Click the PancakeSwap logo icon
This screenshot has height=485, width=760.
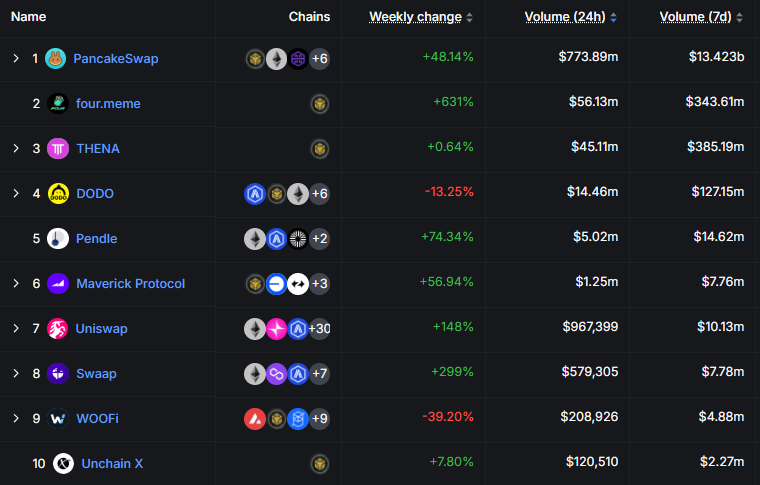tap(55, 59)
